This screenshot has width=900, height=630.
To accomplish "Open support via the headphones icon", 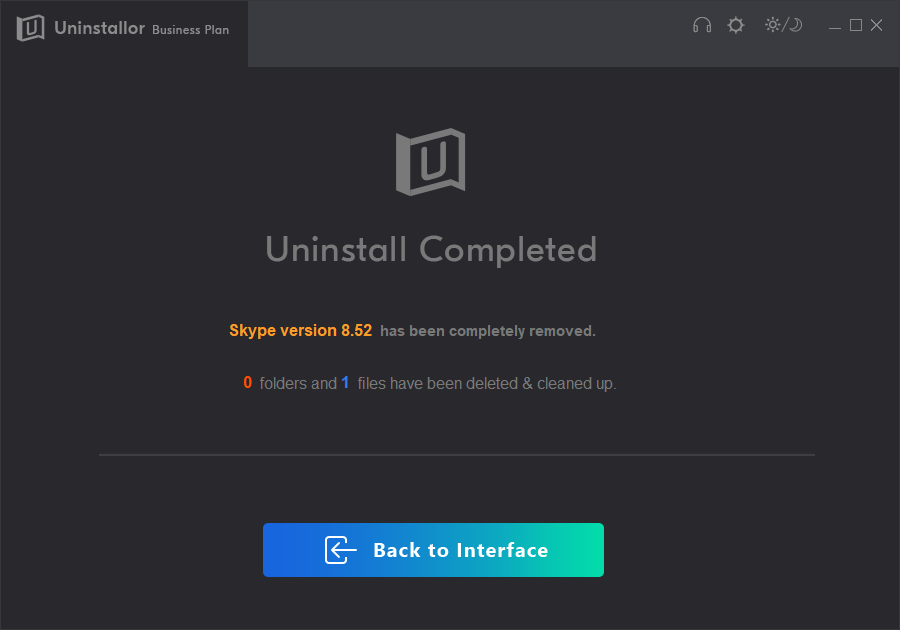I will (x=701, y=25).
